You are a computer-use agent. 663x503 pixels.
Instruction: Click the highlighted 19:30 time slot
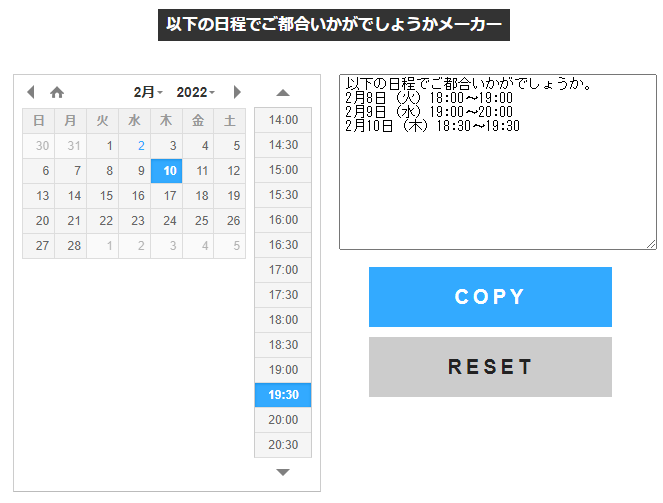283,395
